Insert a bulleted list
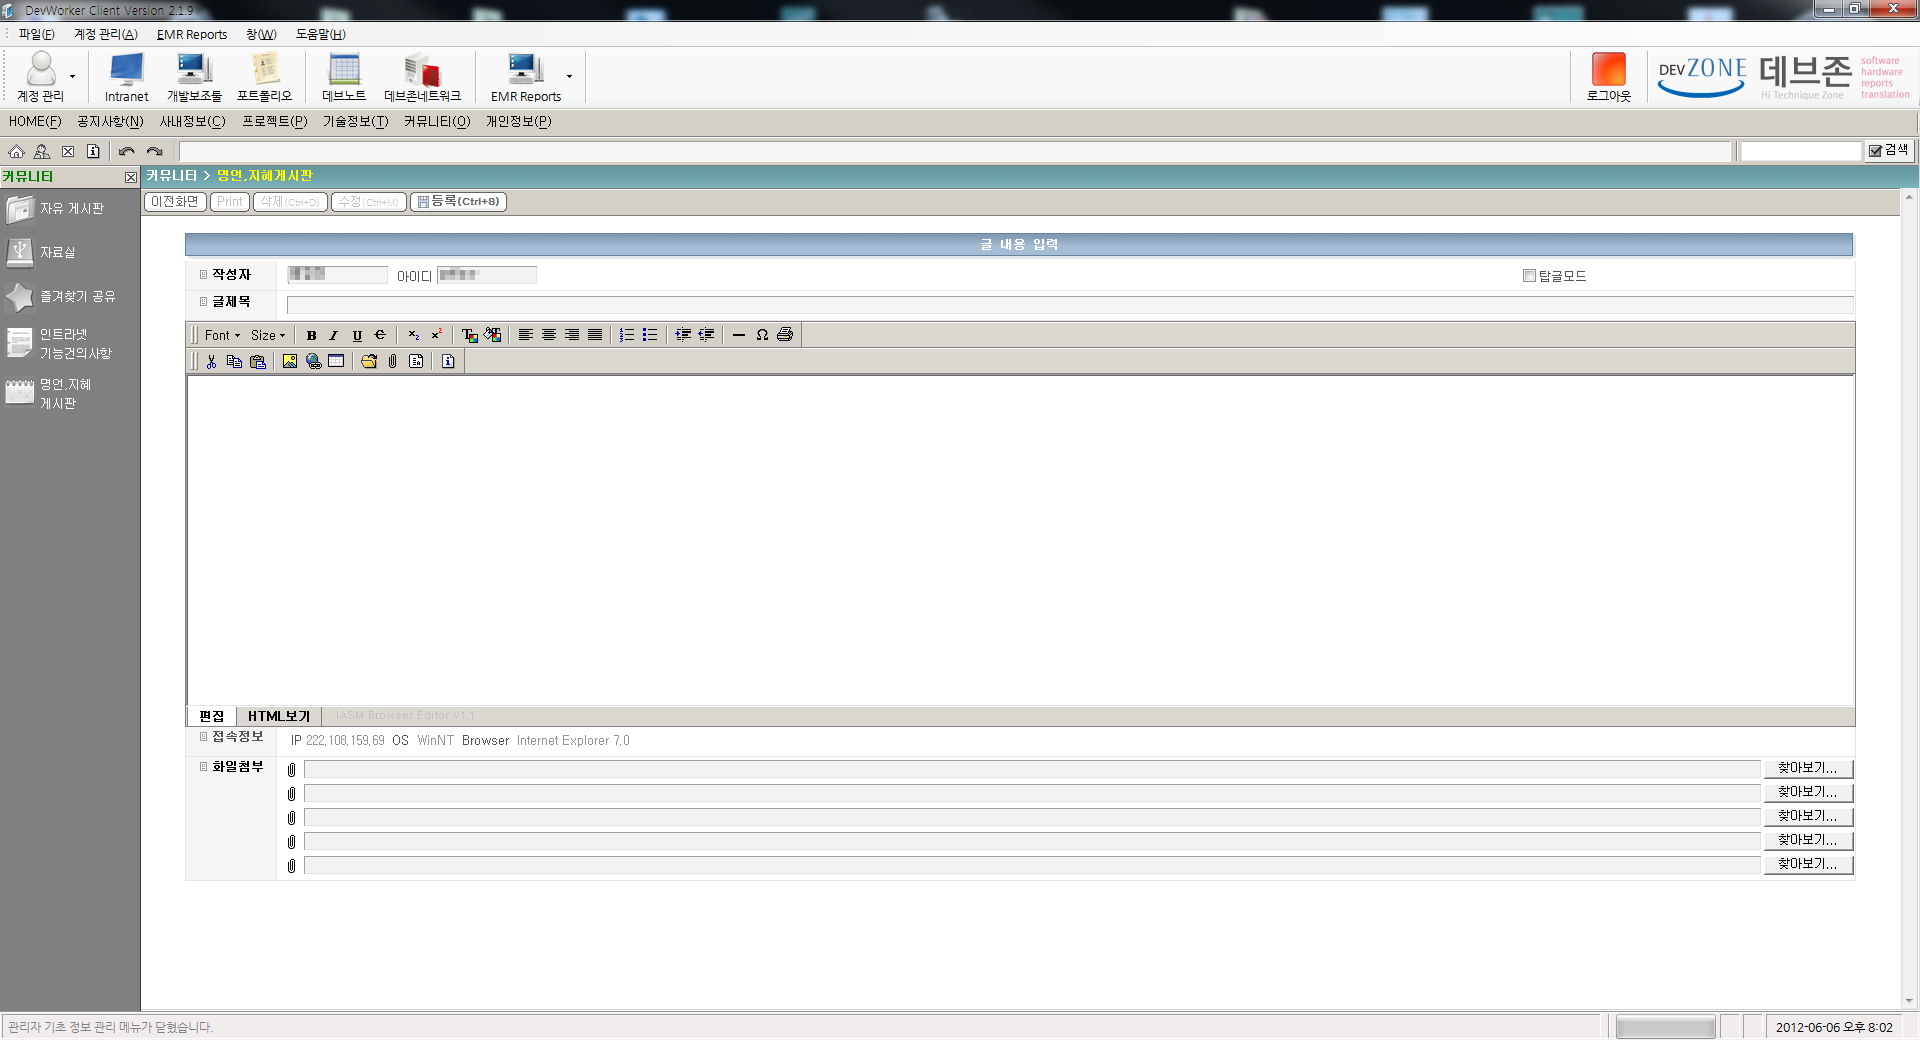Screen dimensions: 1920x1040 [650, 335]
